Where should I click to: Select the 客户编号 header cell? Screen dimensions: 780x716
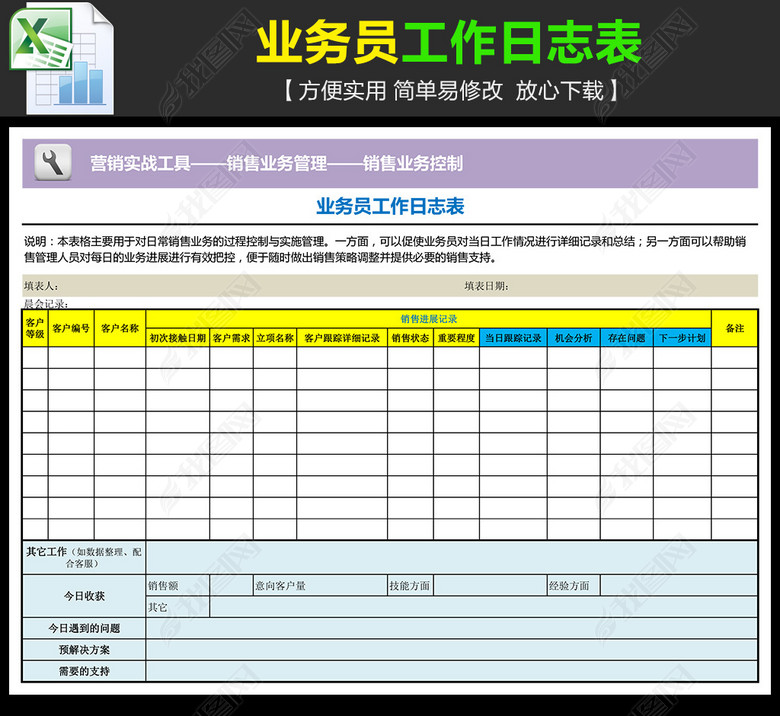click(71, 328)
